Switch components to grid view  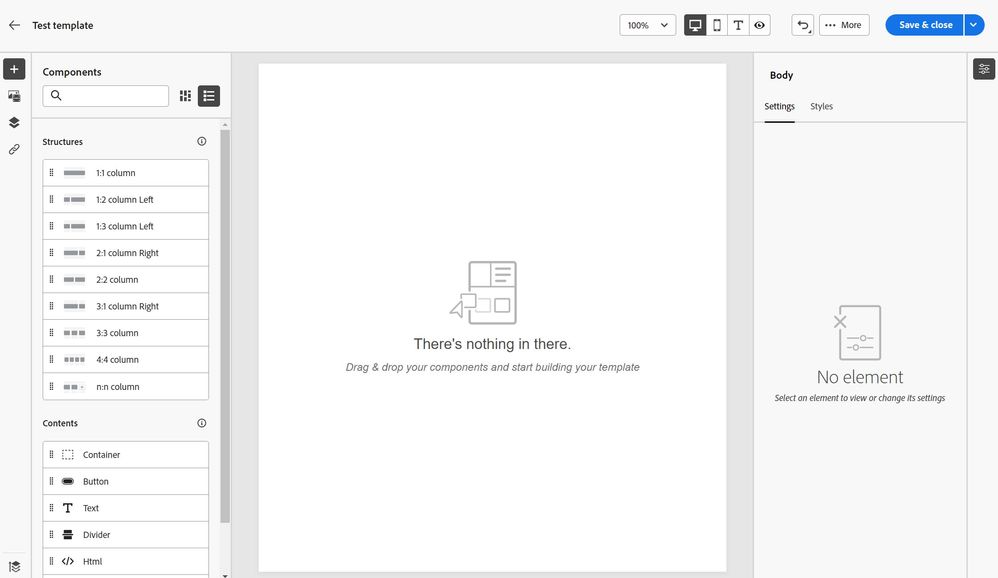tap(185, 96)
